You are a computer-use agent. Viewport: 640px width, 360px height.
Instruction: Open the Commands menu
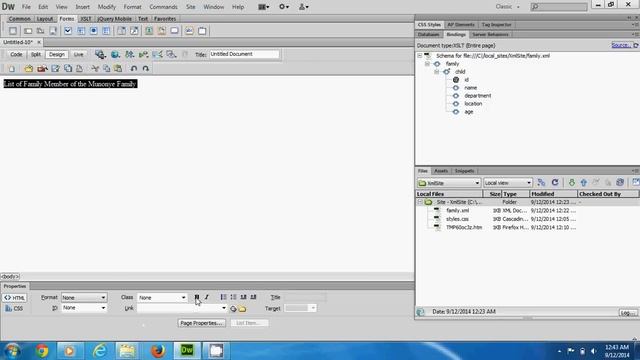pyautogui.click(x=163, y=7)
